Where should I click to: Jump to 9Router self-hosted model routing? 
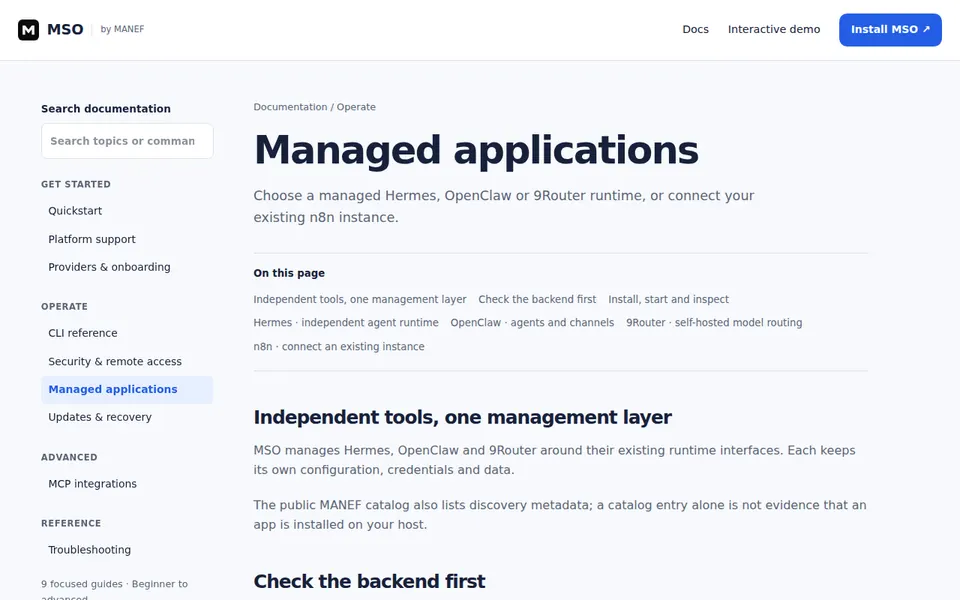click(x=714, y=323)
